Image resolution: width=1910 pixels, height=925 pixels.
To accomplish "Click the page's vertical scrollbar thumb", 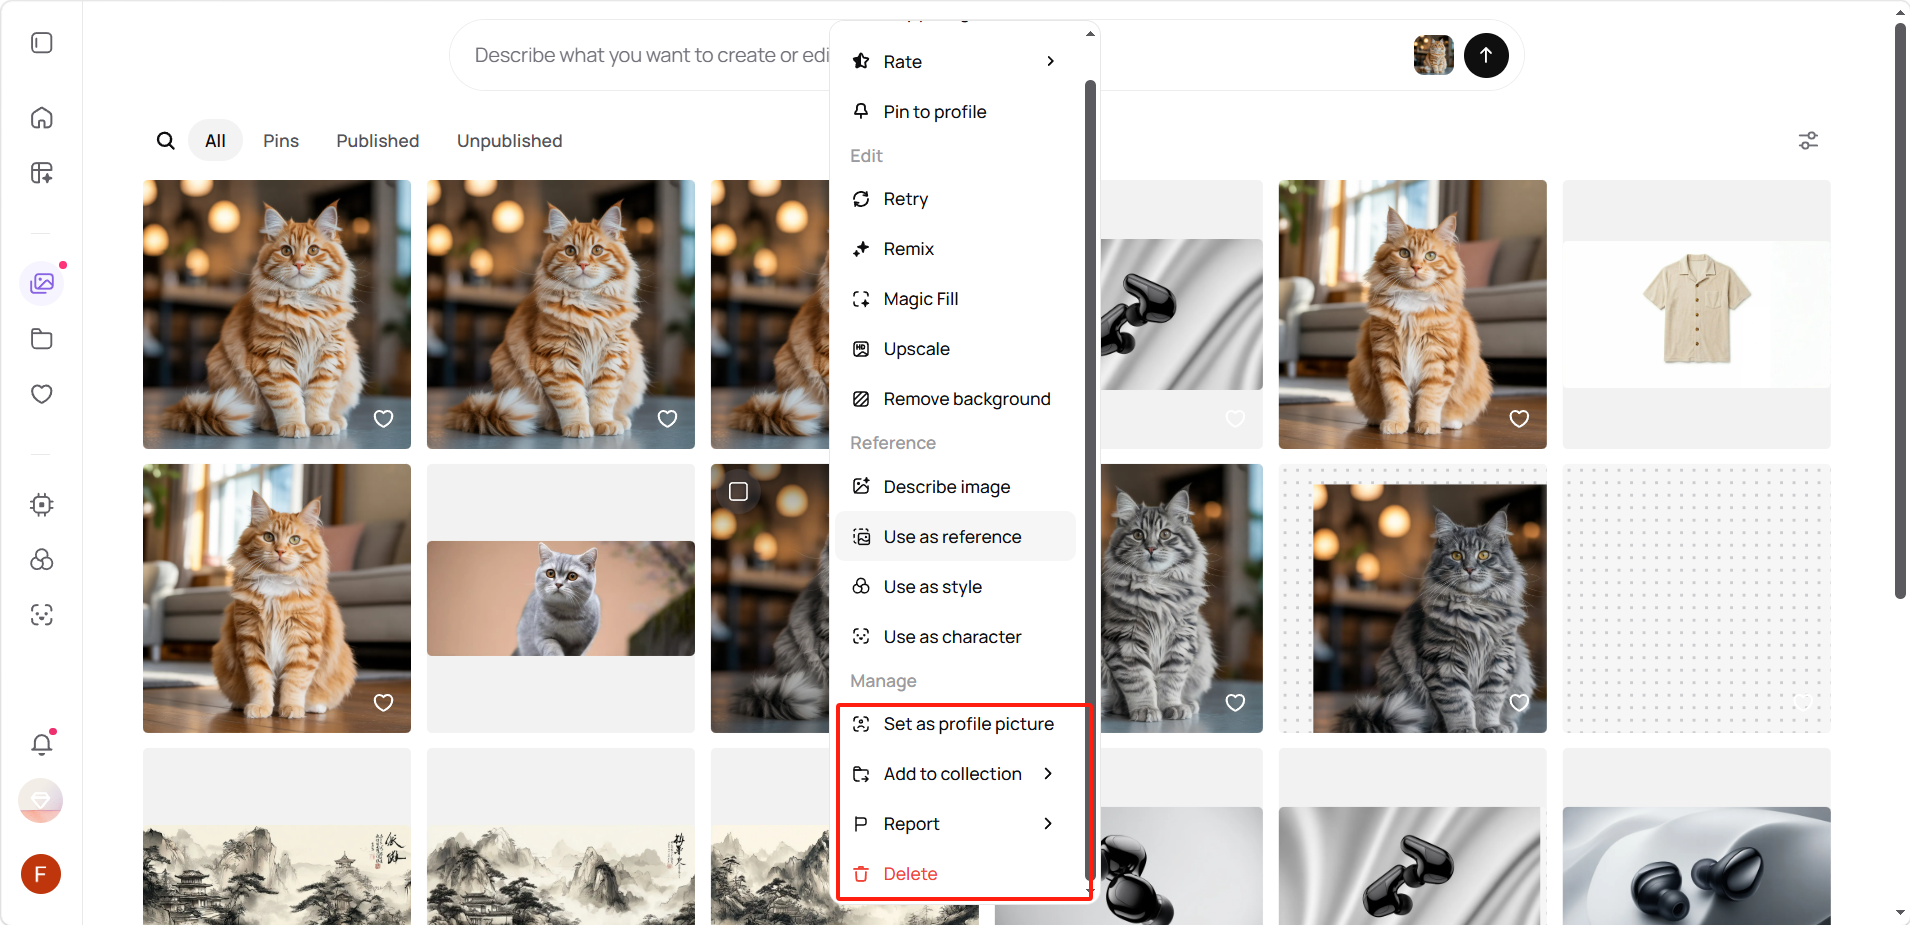I will click(1900, 310).
